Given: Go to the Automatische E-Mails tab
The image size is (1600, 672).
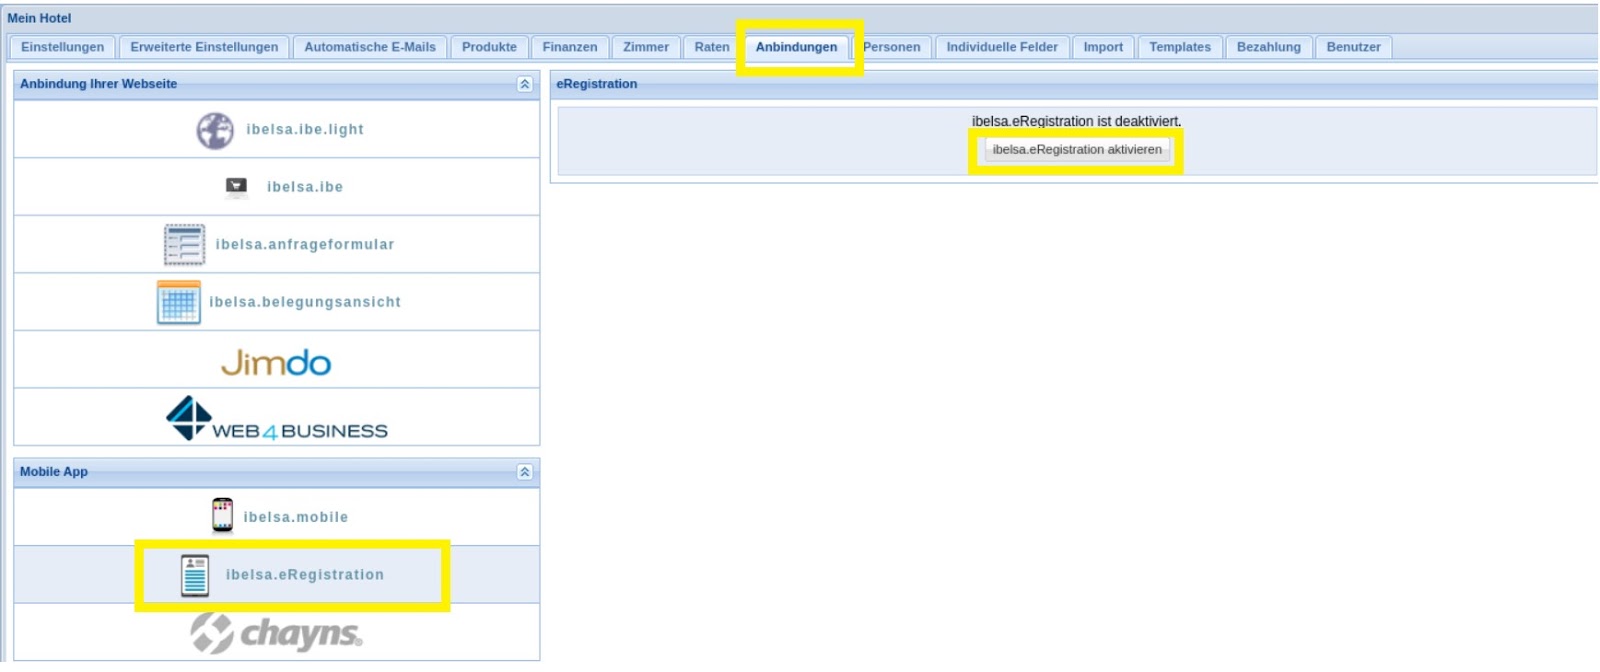Looking at the screenshot, I should tap(370, 47).
